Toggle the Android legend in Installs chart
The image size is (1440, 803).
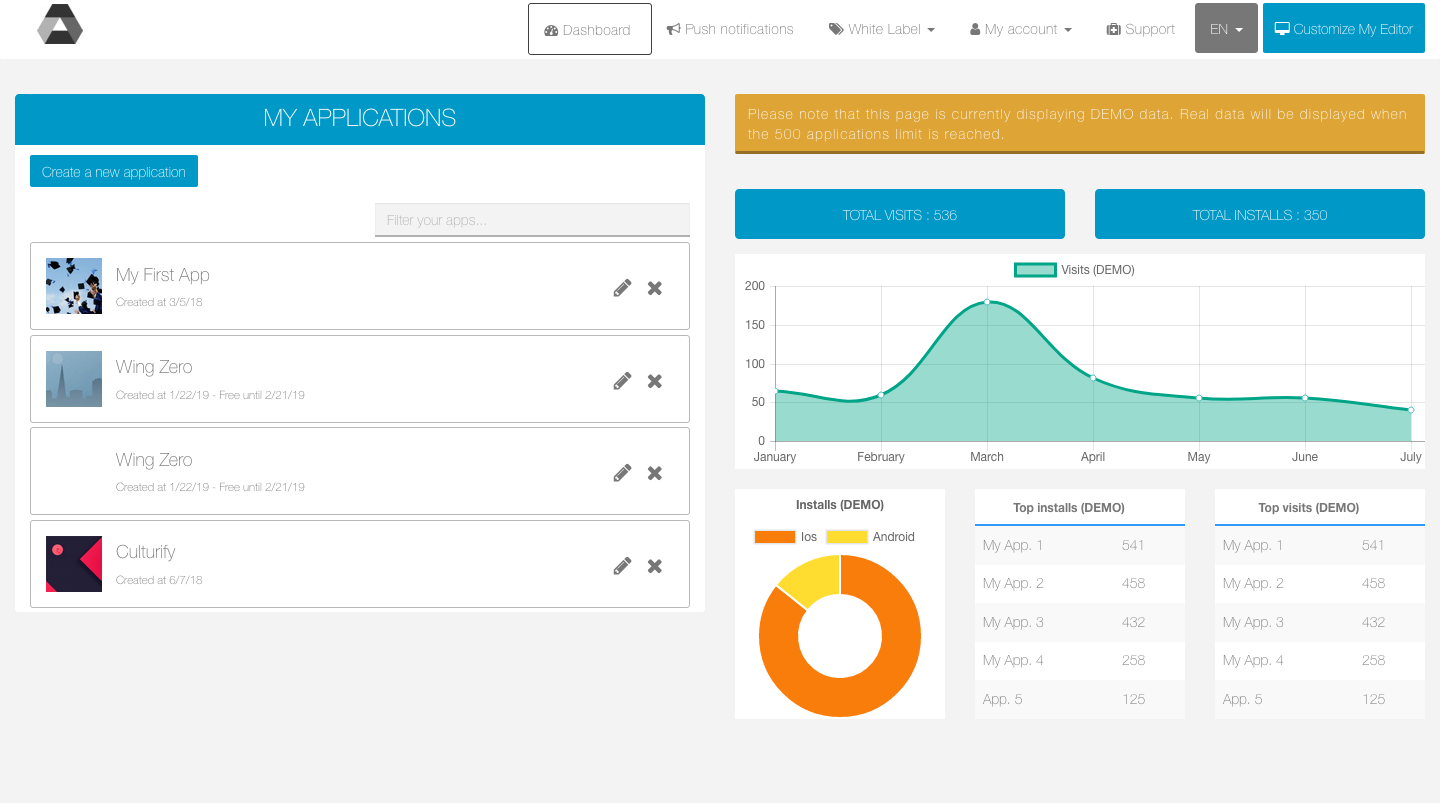[871, 537]
